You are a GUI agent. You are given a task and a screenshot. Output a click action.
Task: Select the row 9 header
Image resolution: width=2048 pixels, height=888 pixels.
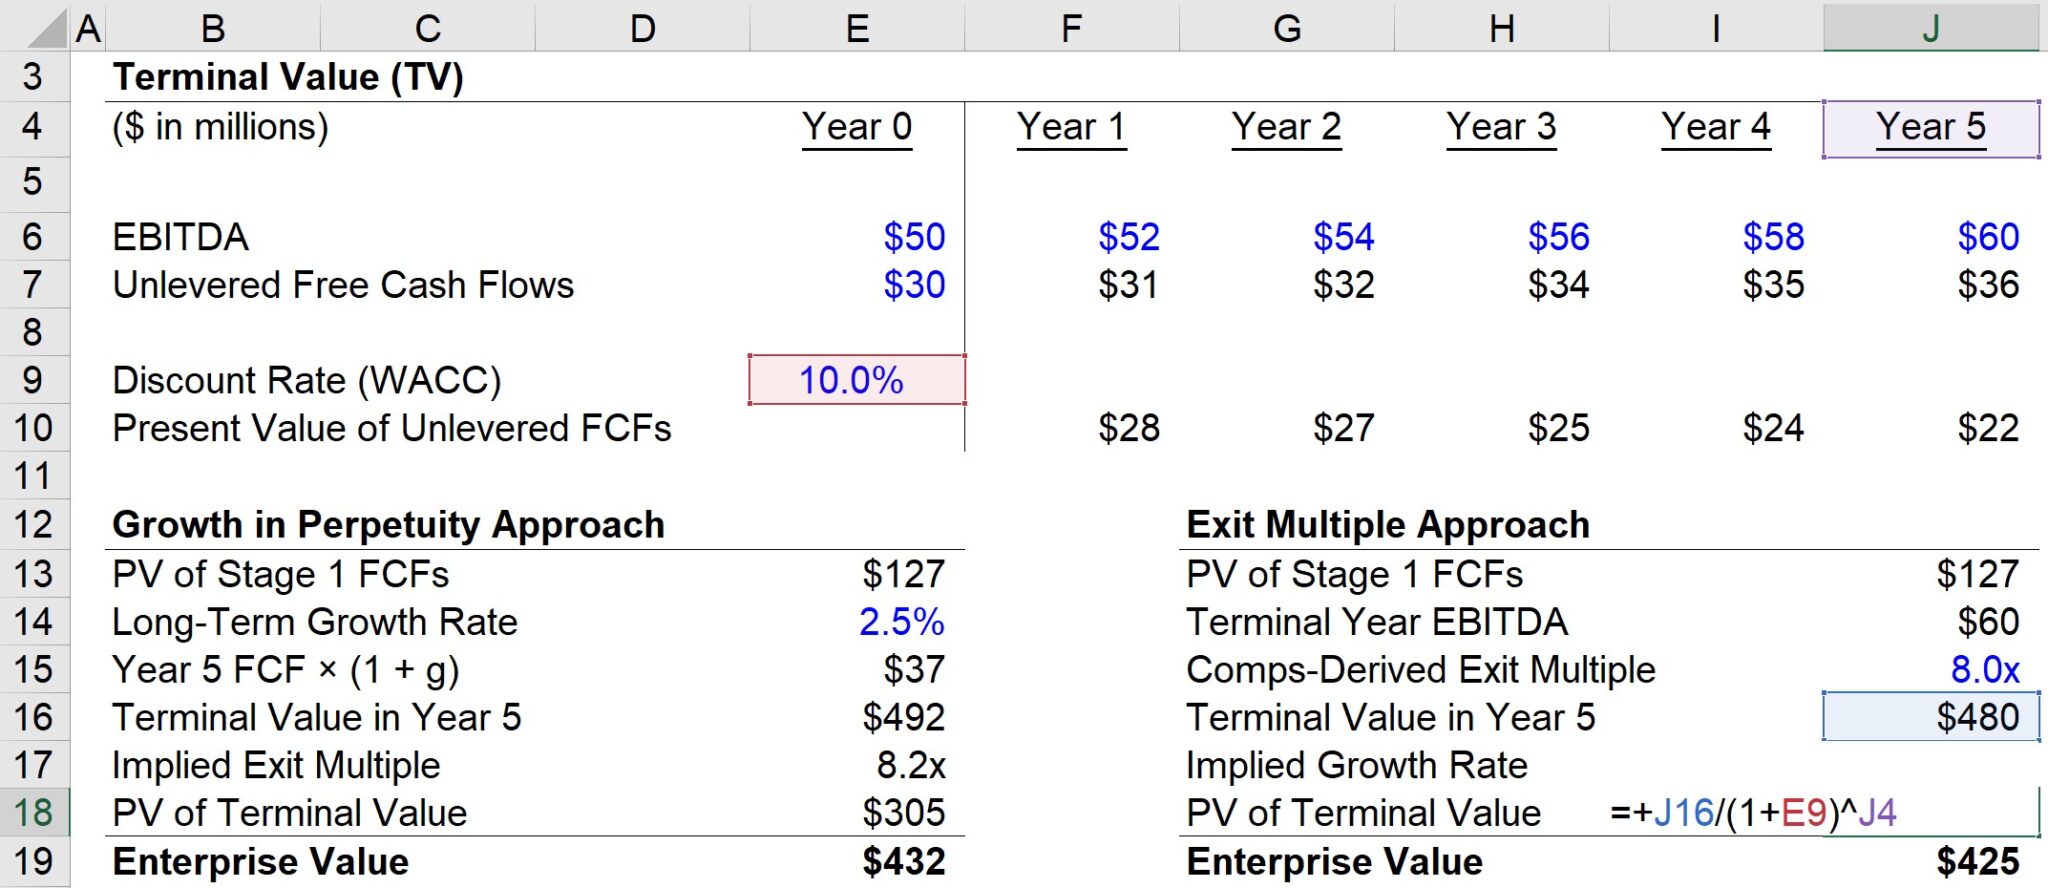(x=35, y=380)
